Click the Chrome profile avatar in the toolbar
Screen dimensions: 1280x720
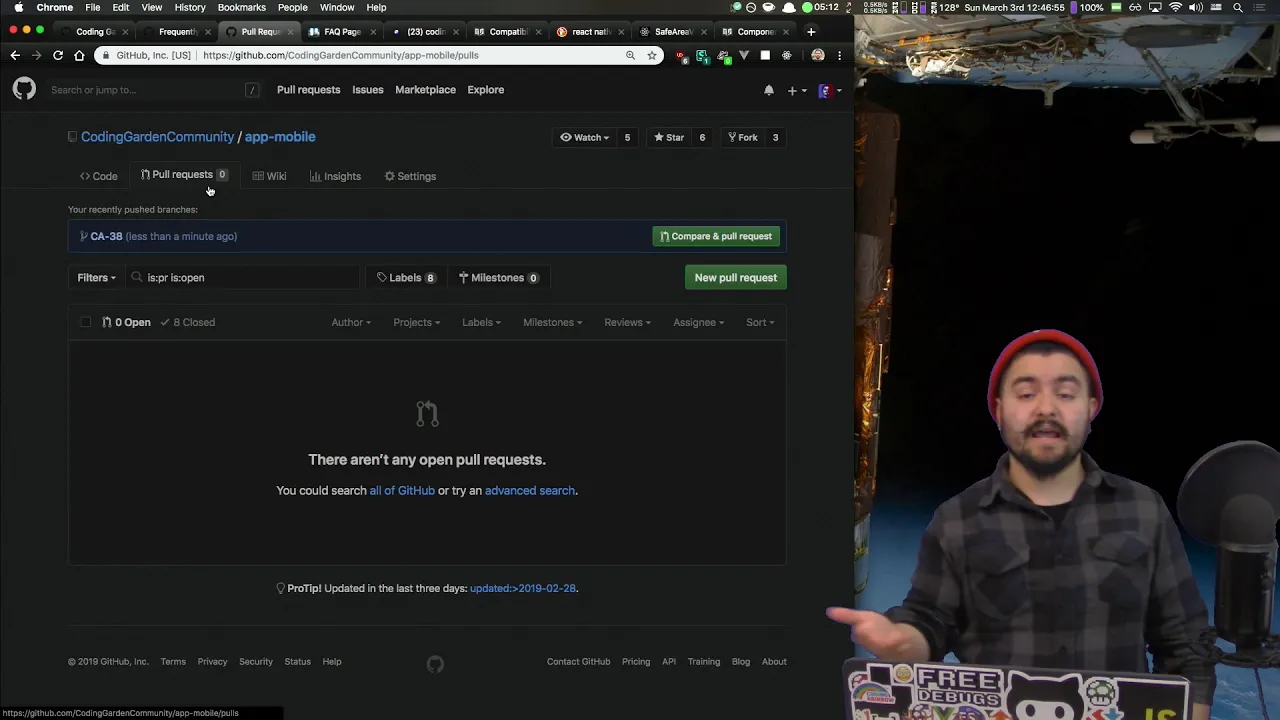[x=818, y=55]
